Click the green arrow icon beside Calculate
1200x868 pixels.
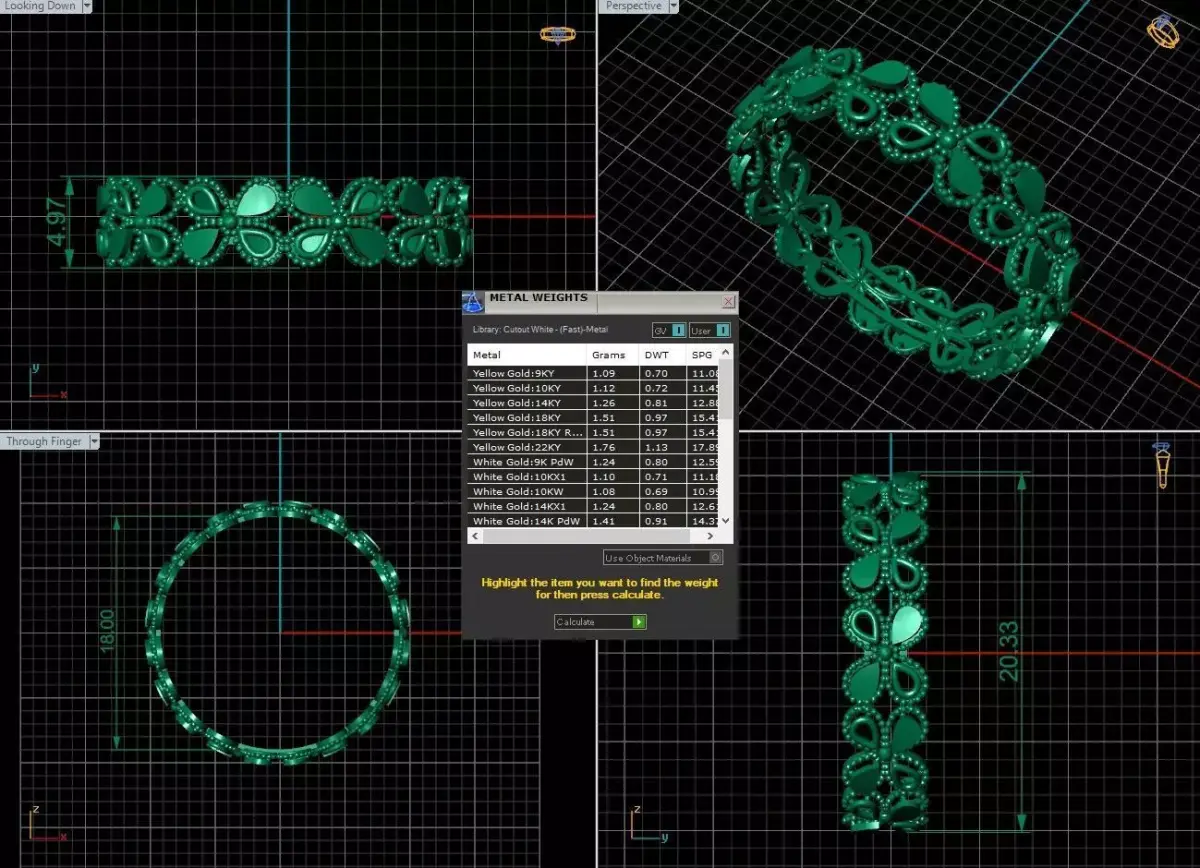click(639, 622)
